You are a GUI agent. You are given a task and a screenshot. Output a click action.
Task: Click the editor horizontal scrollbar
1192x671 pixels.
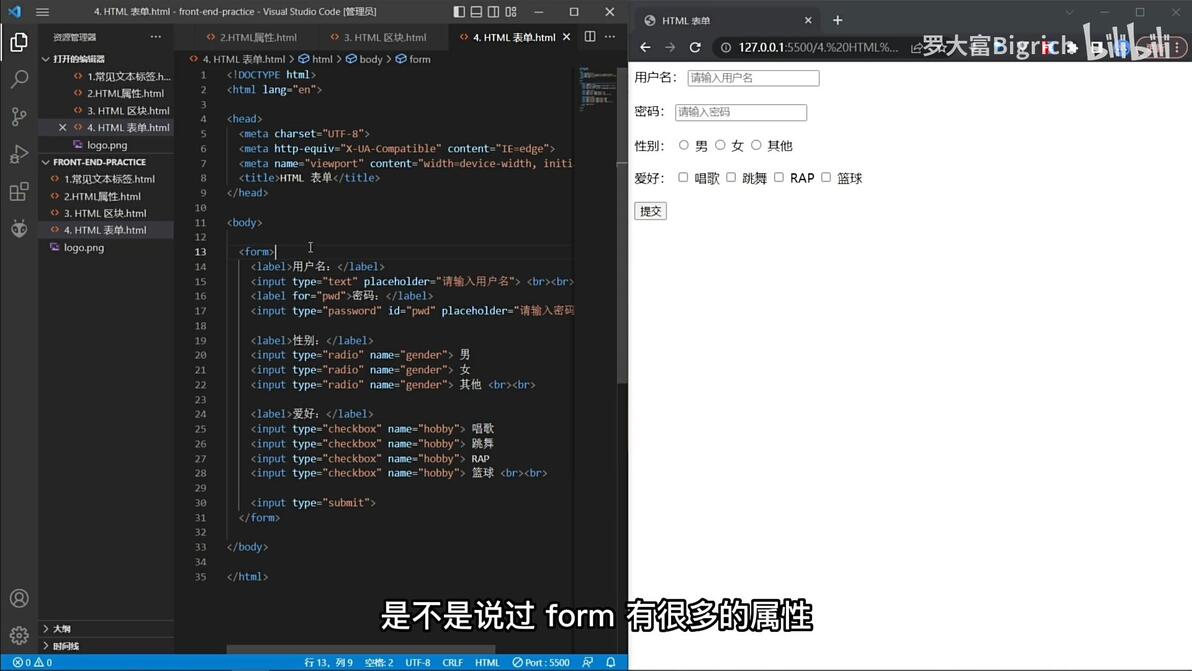tap(361, 650)
